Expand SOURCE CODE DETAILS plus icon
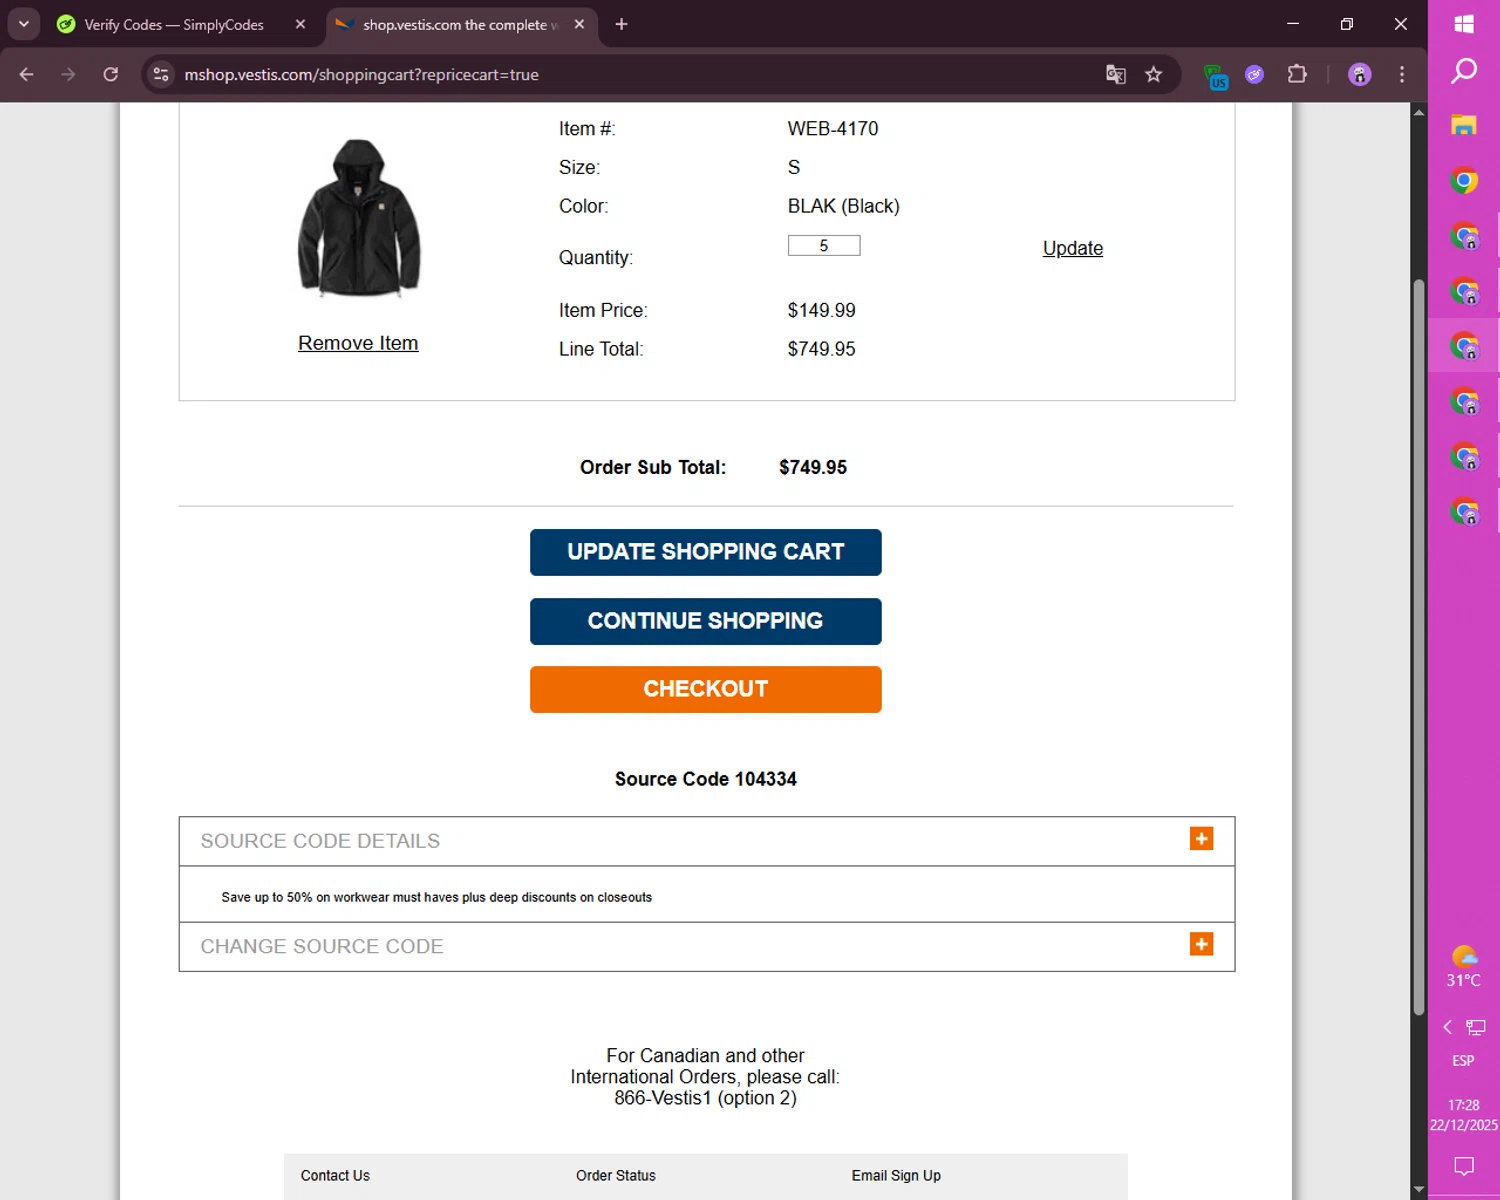The width and height of the screenshot is (1500, 1200). [1201, 839]
